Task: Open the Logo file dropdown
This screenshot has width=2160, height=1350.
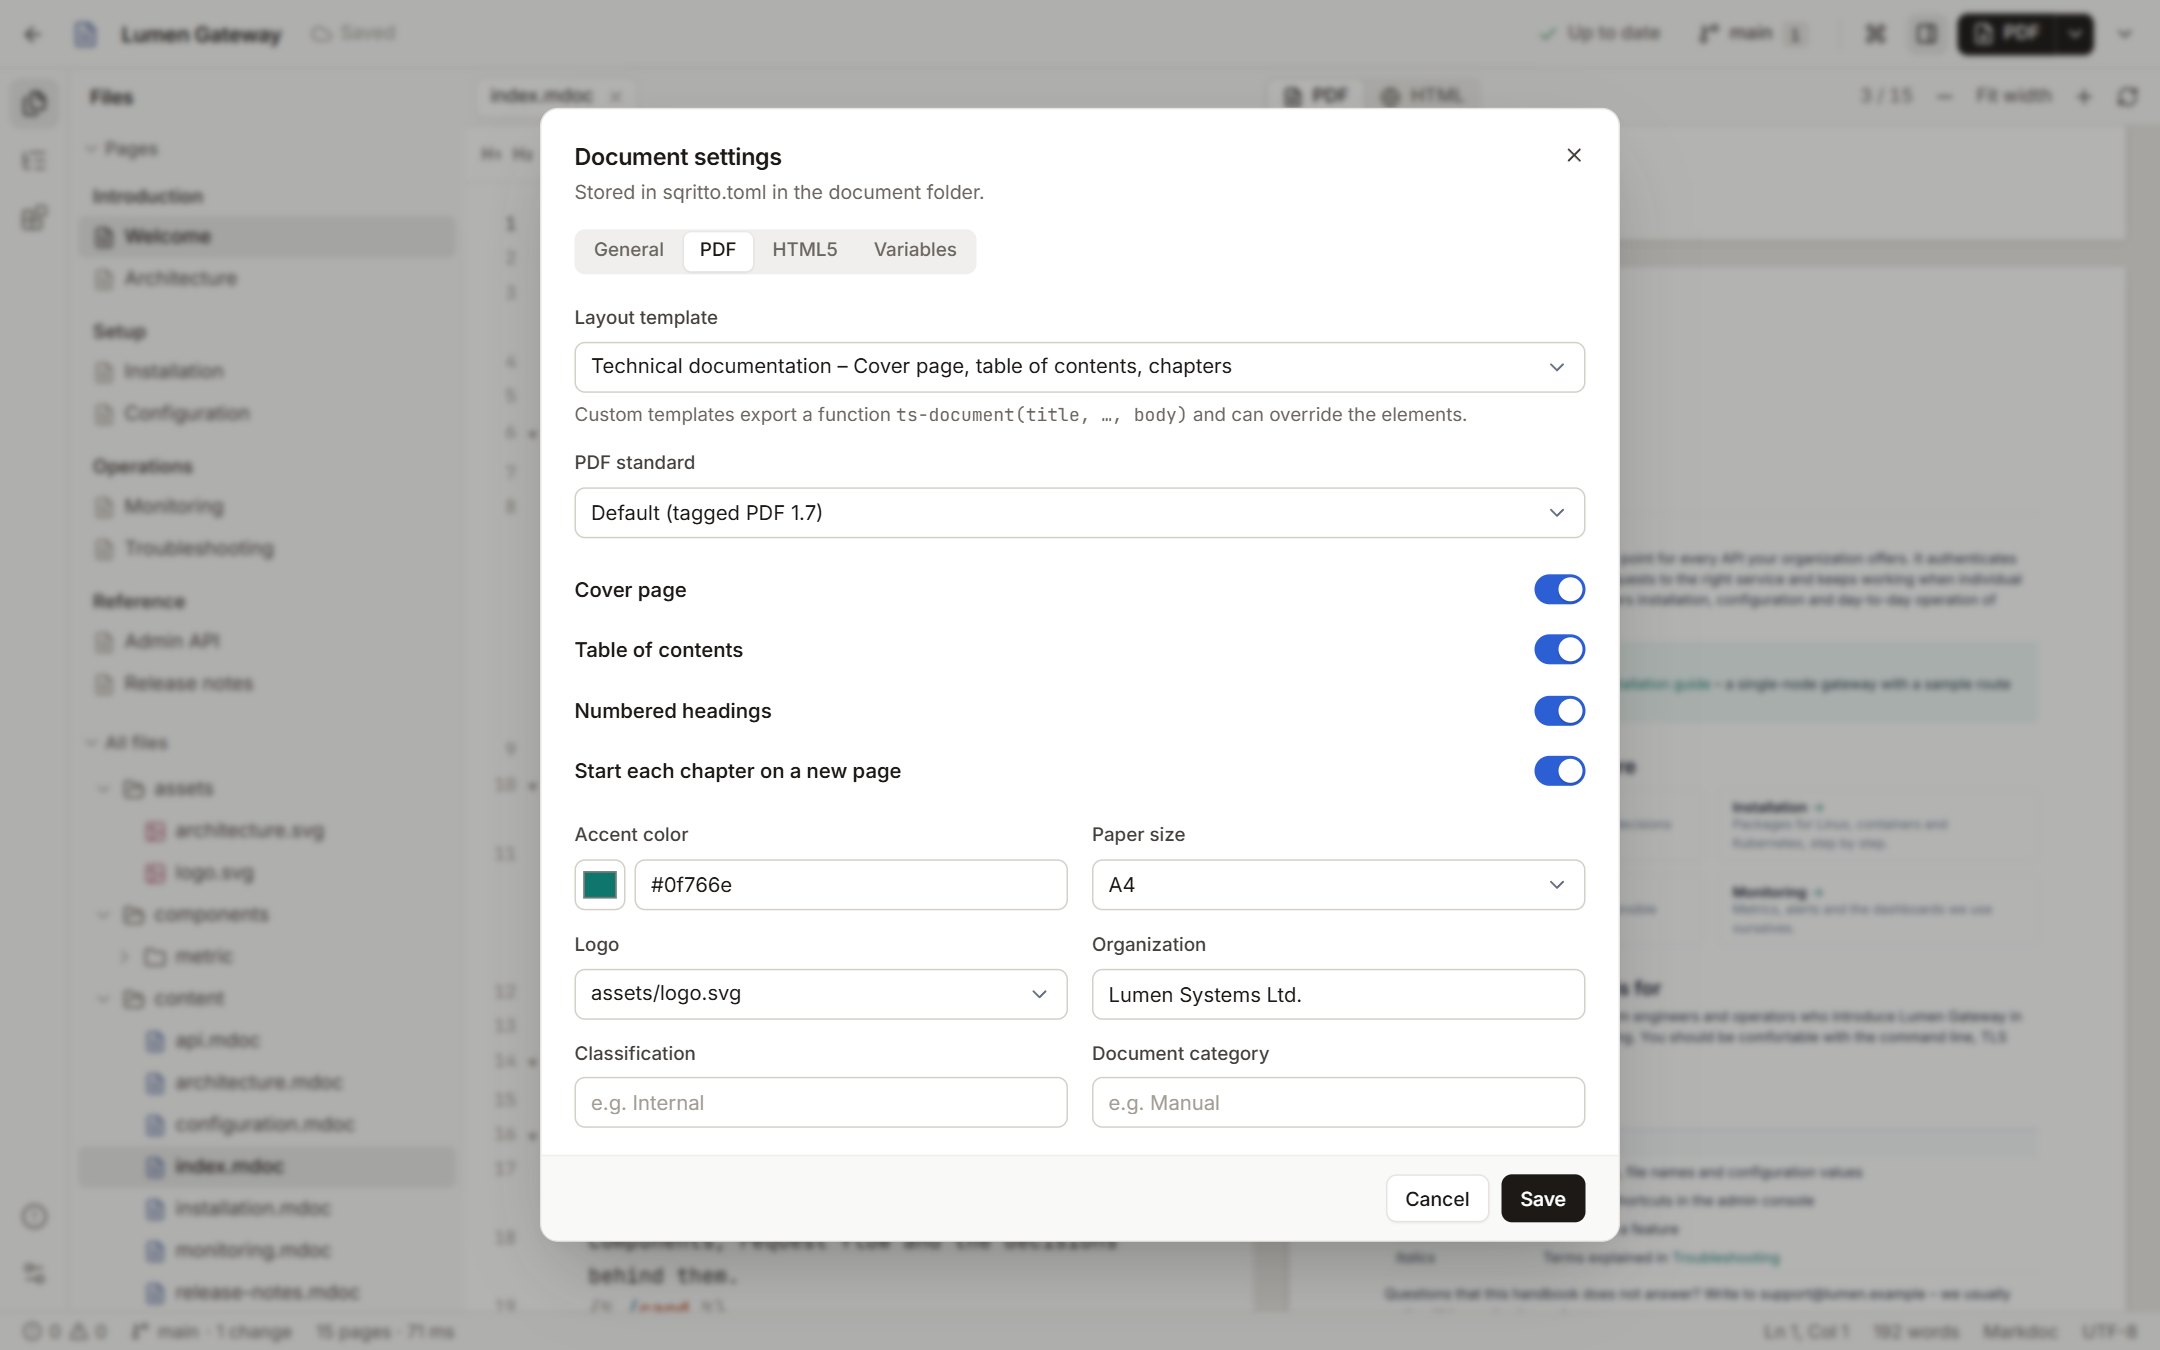Action: (x=820, y=994)
